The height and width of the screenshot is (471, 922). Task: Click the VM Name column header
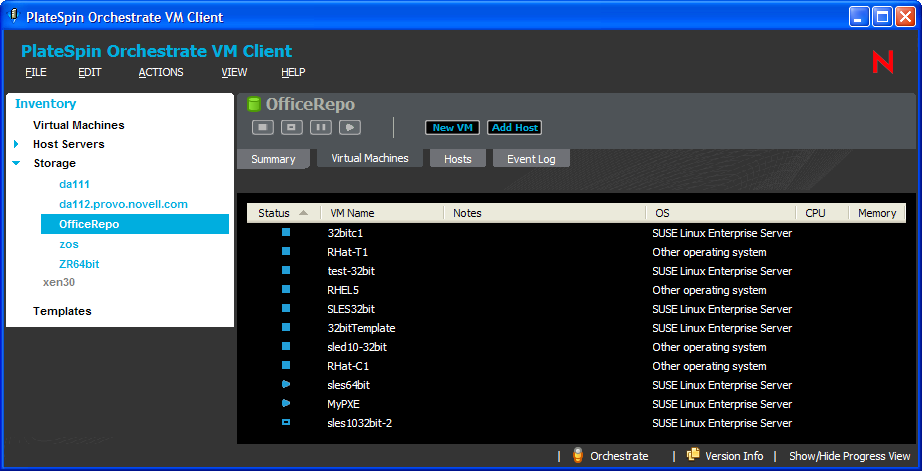point(382,213)
